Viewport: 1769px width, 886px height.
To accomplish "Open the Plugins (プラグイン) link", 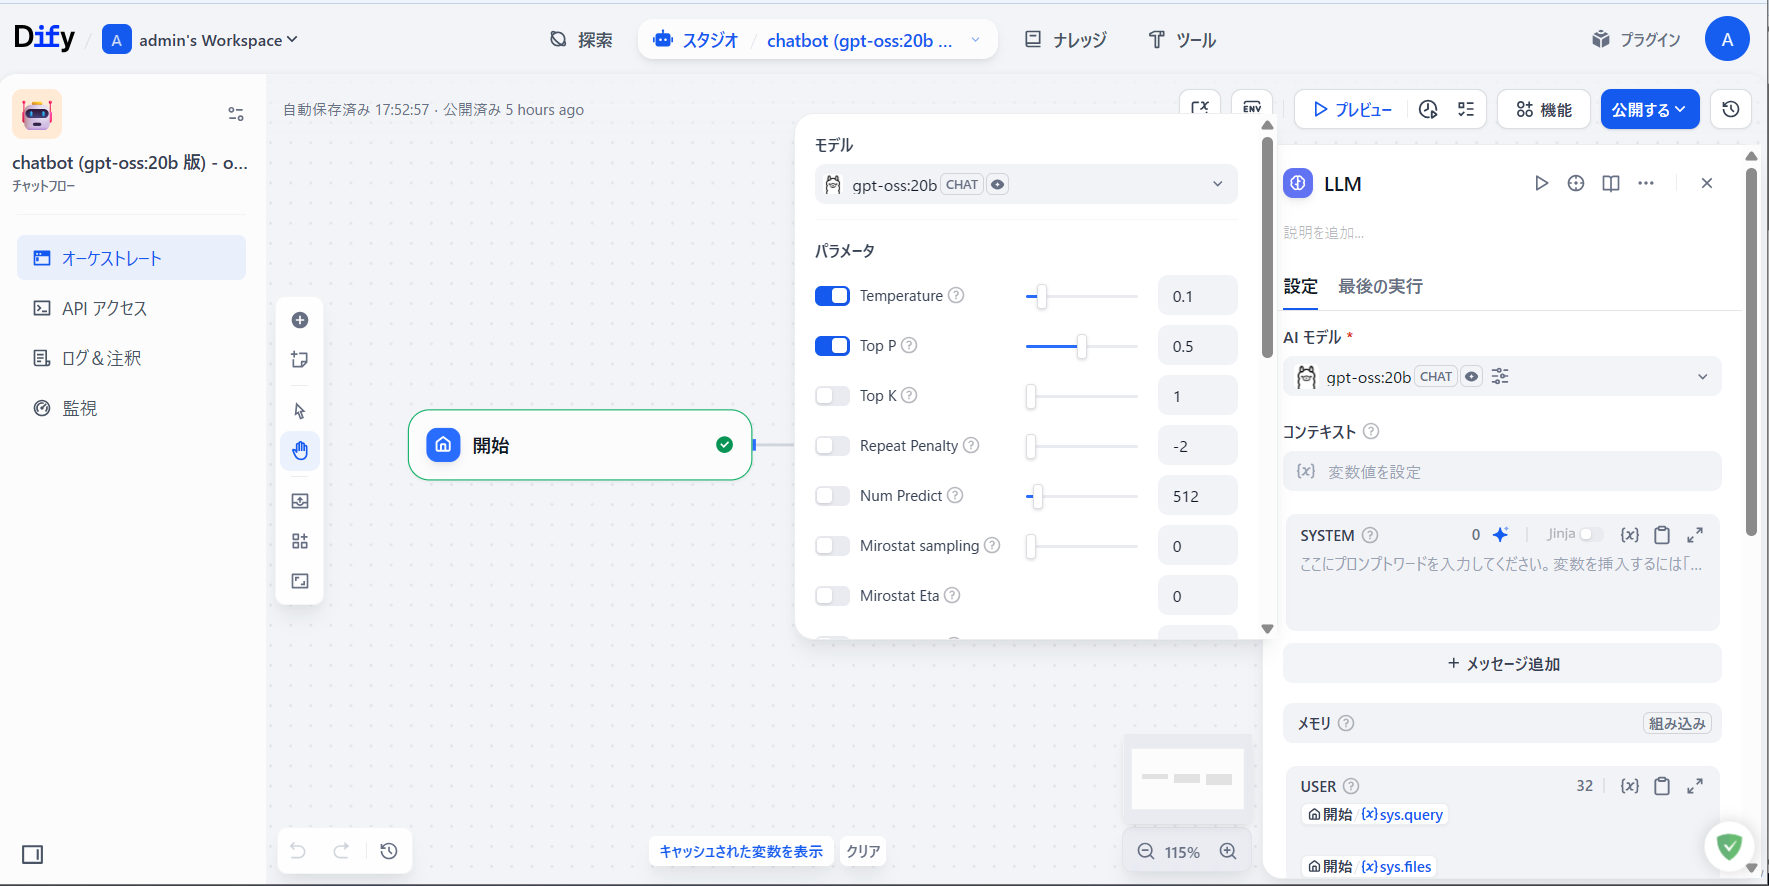I will tap(1636, 40).
